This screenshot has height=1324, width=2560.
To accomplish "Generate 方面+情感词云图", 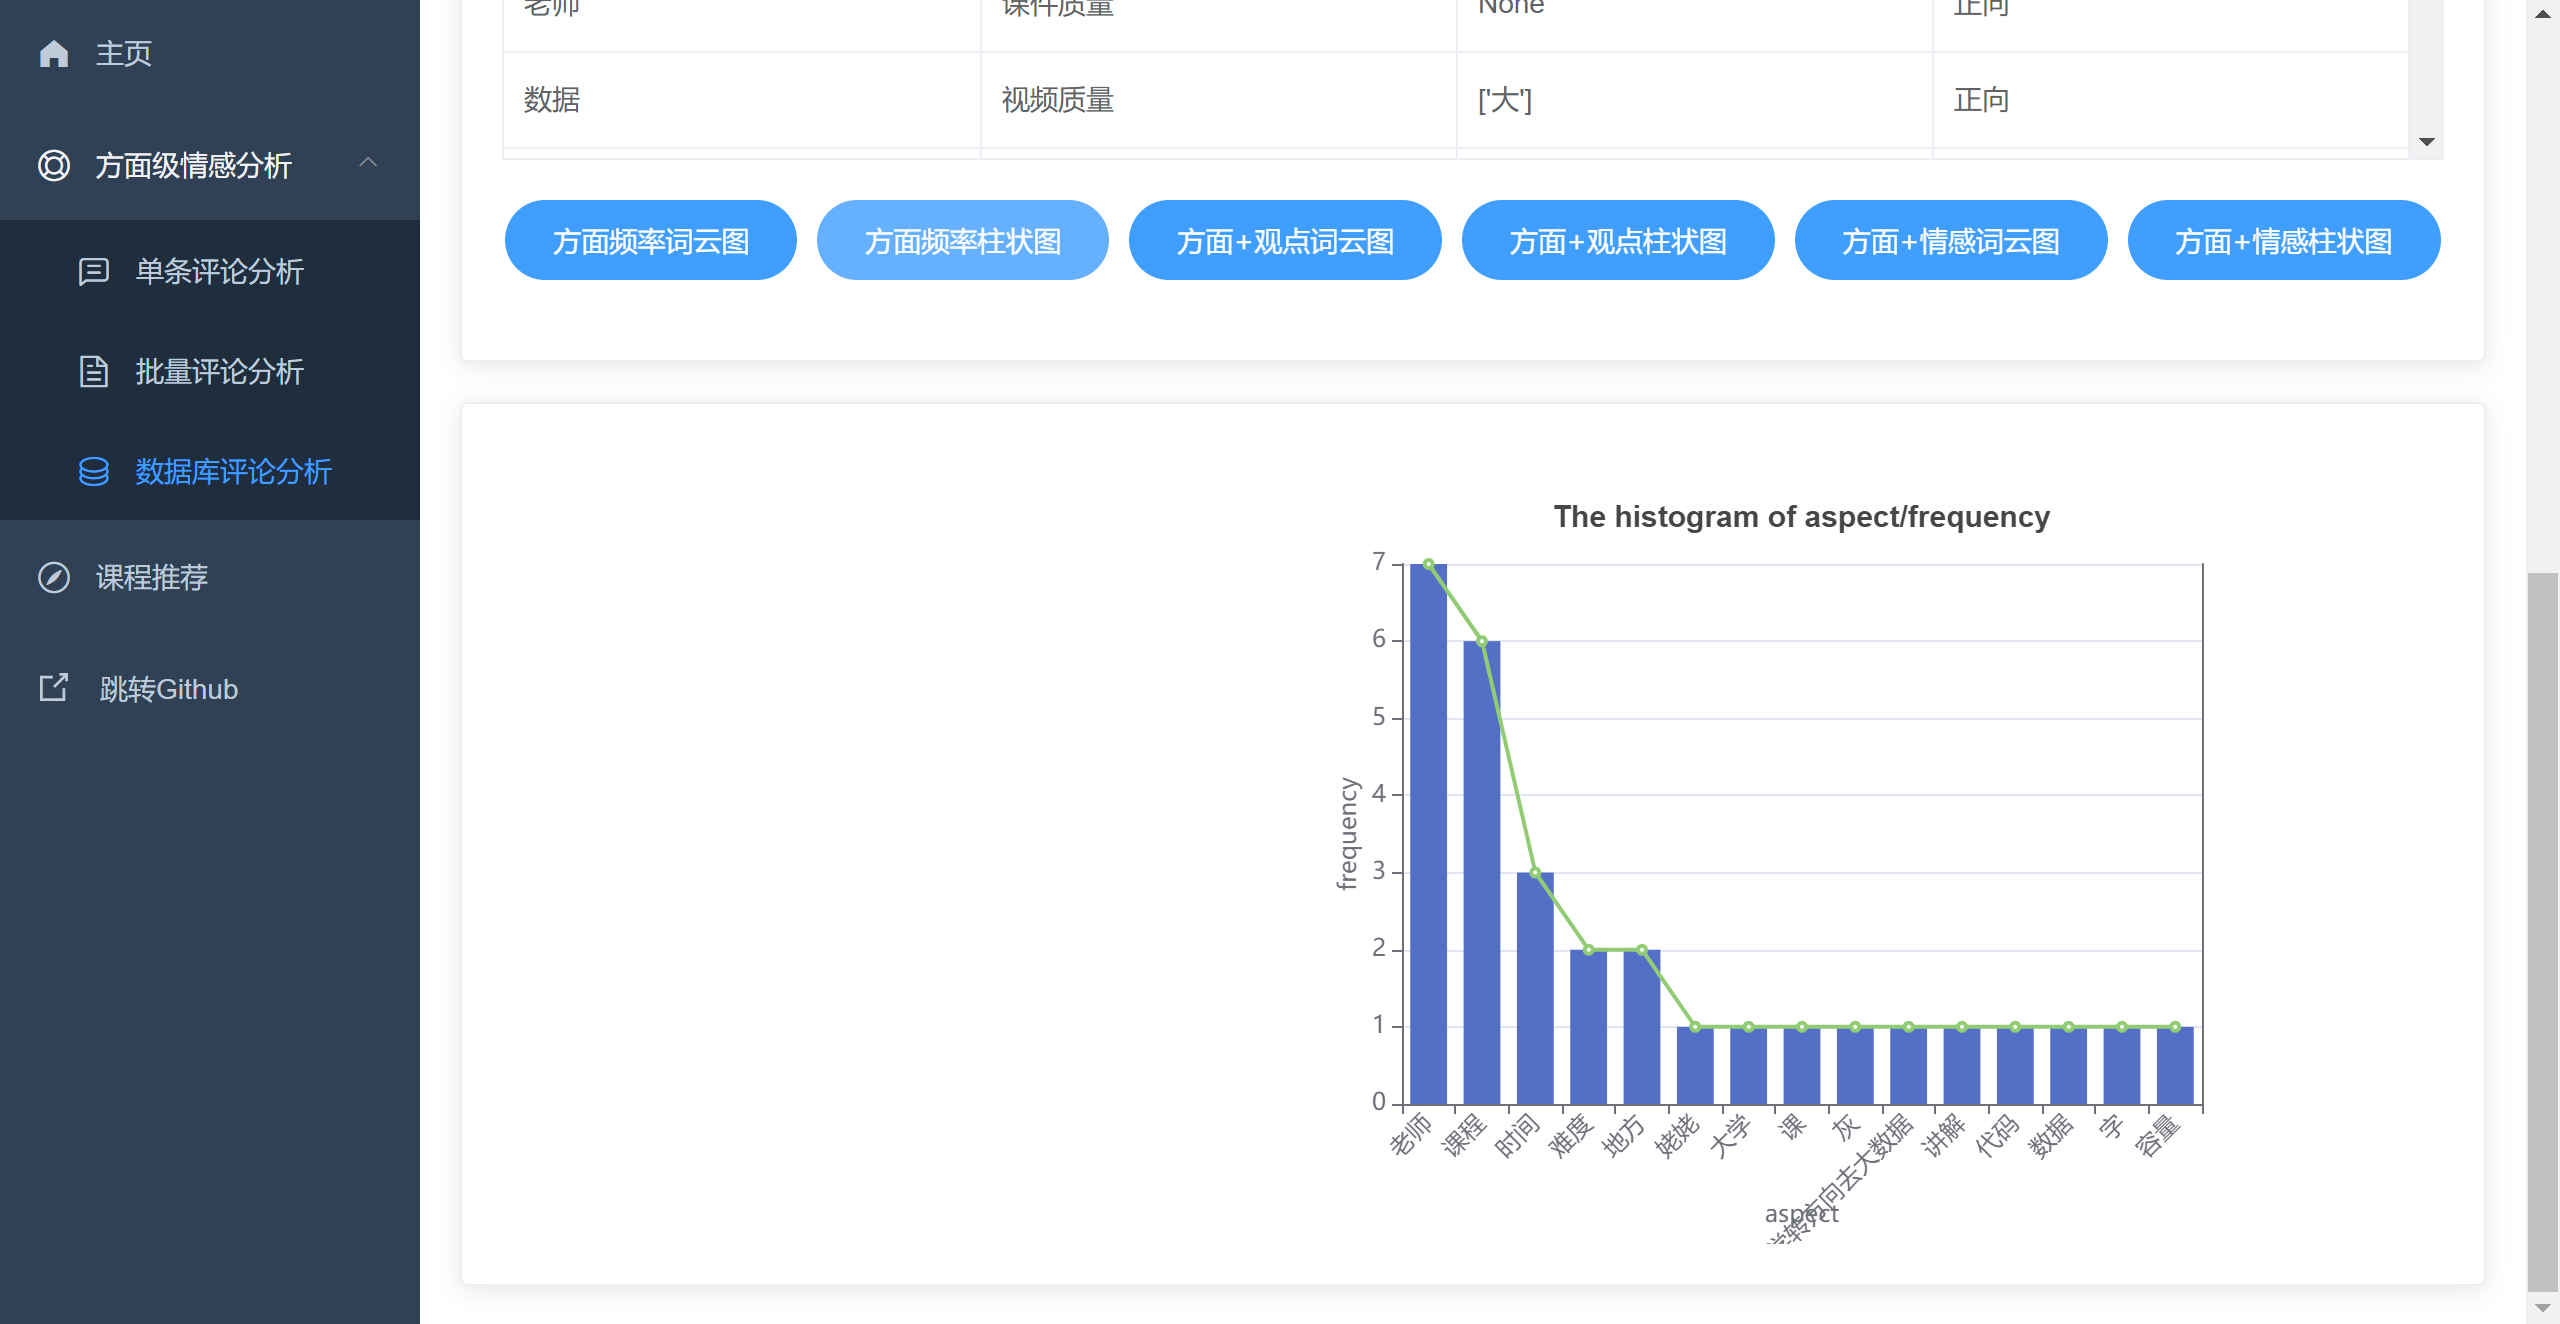I will pos(1950,241).
